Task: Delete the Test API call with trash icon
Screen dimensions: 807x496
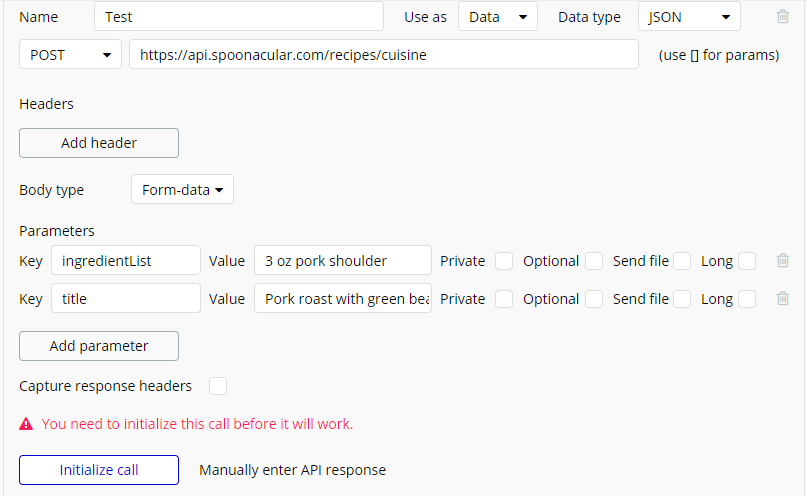Action: [x=783, y=16]
